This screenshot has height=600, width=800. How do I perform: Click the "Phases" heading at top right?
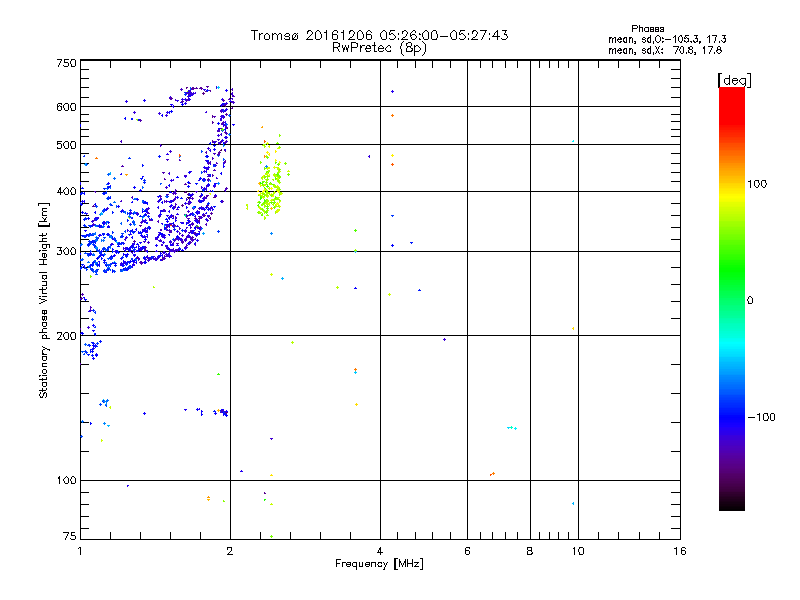(647, 29)
